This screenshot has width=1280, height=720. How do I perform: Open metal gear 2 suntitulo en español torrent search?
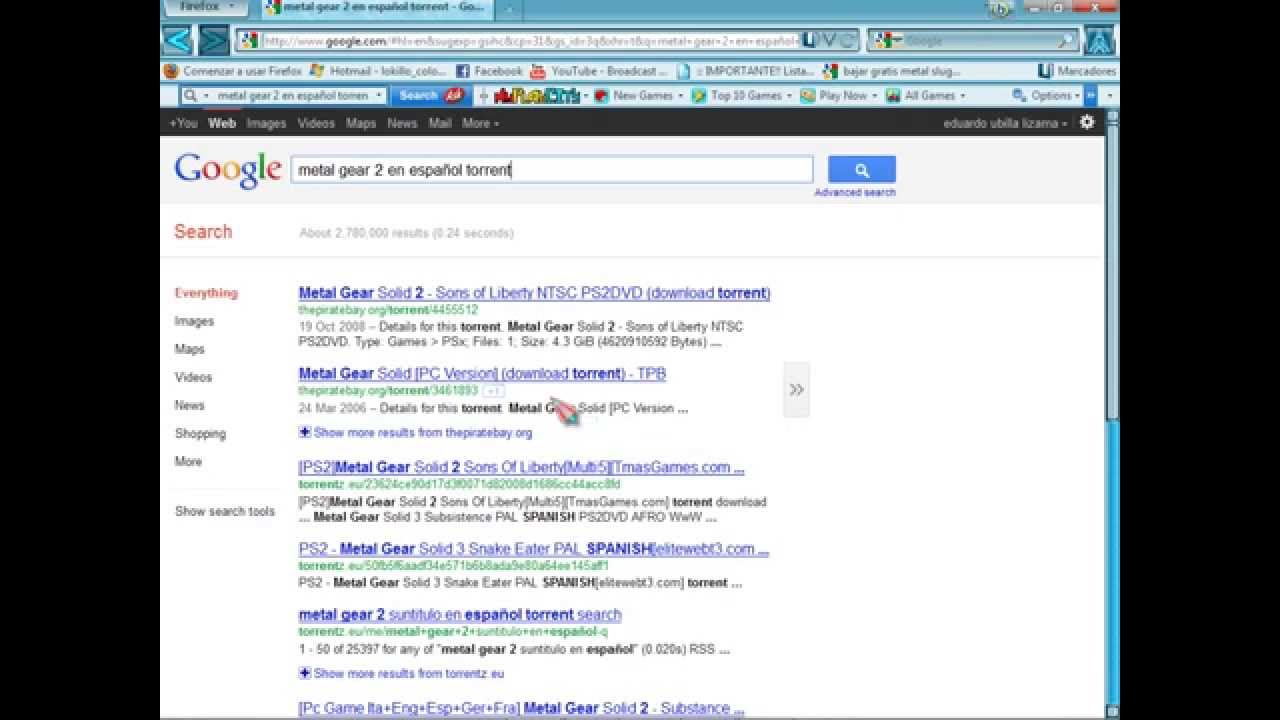[x=460, y=614]
